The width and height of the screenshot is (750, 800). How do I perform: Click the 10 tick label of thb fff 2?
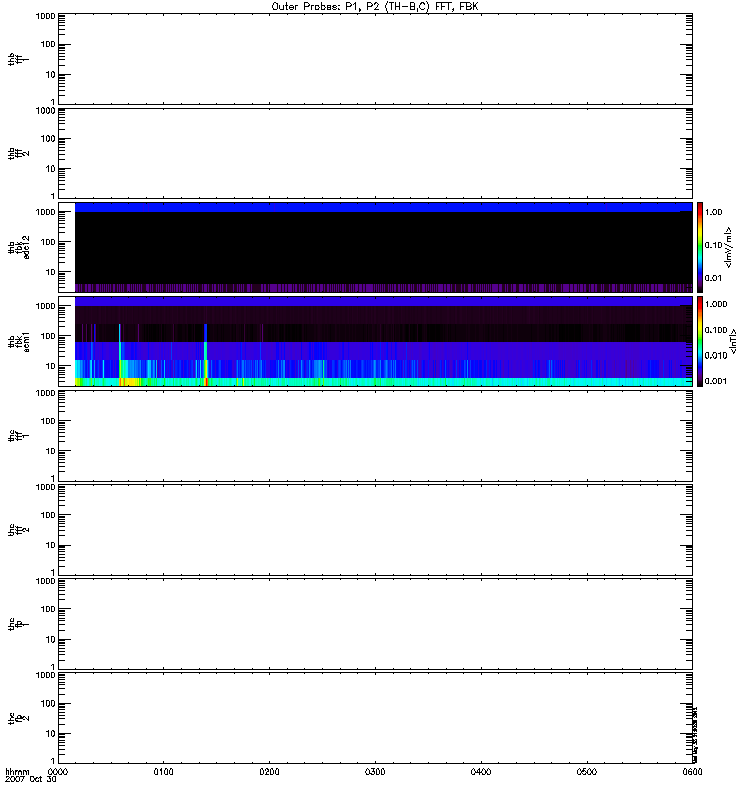point(51,169)
